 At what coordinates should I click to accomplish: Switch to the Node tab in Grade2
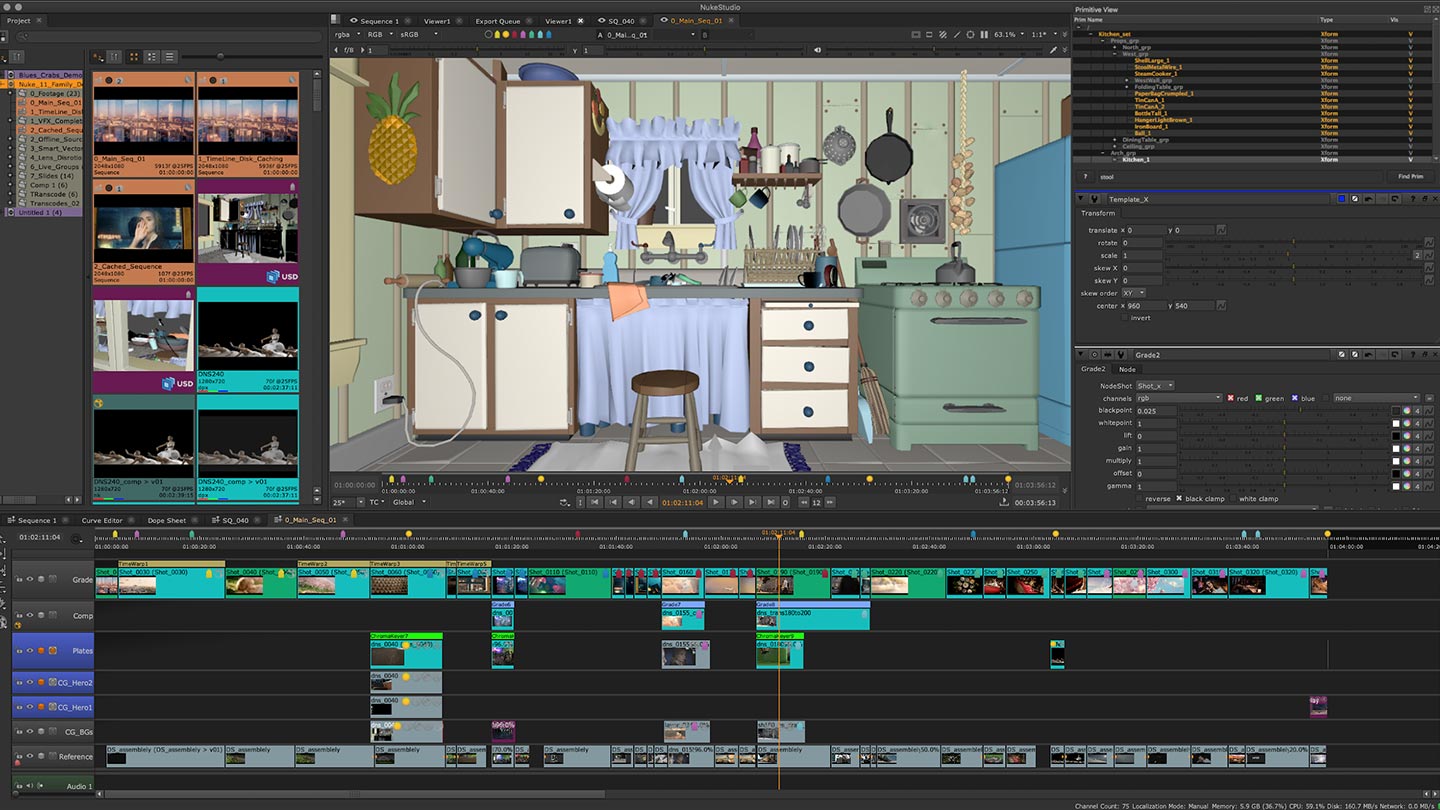1126,369
